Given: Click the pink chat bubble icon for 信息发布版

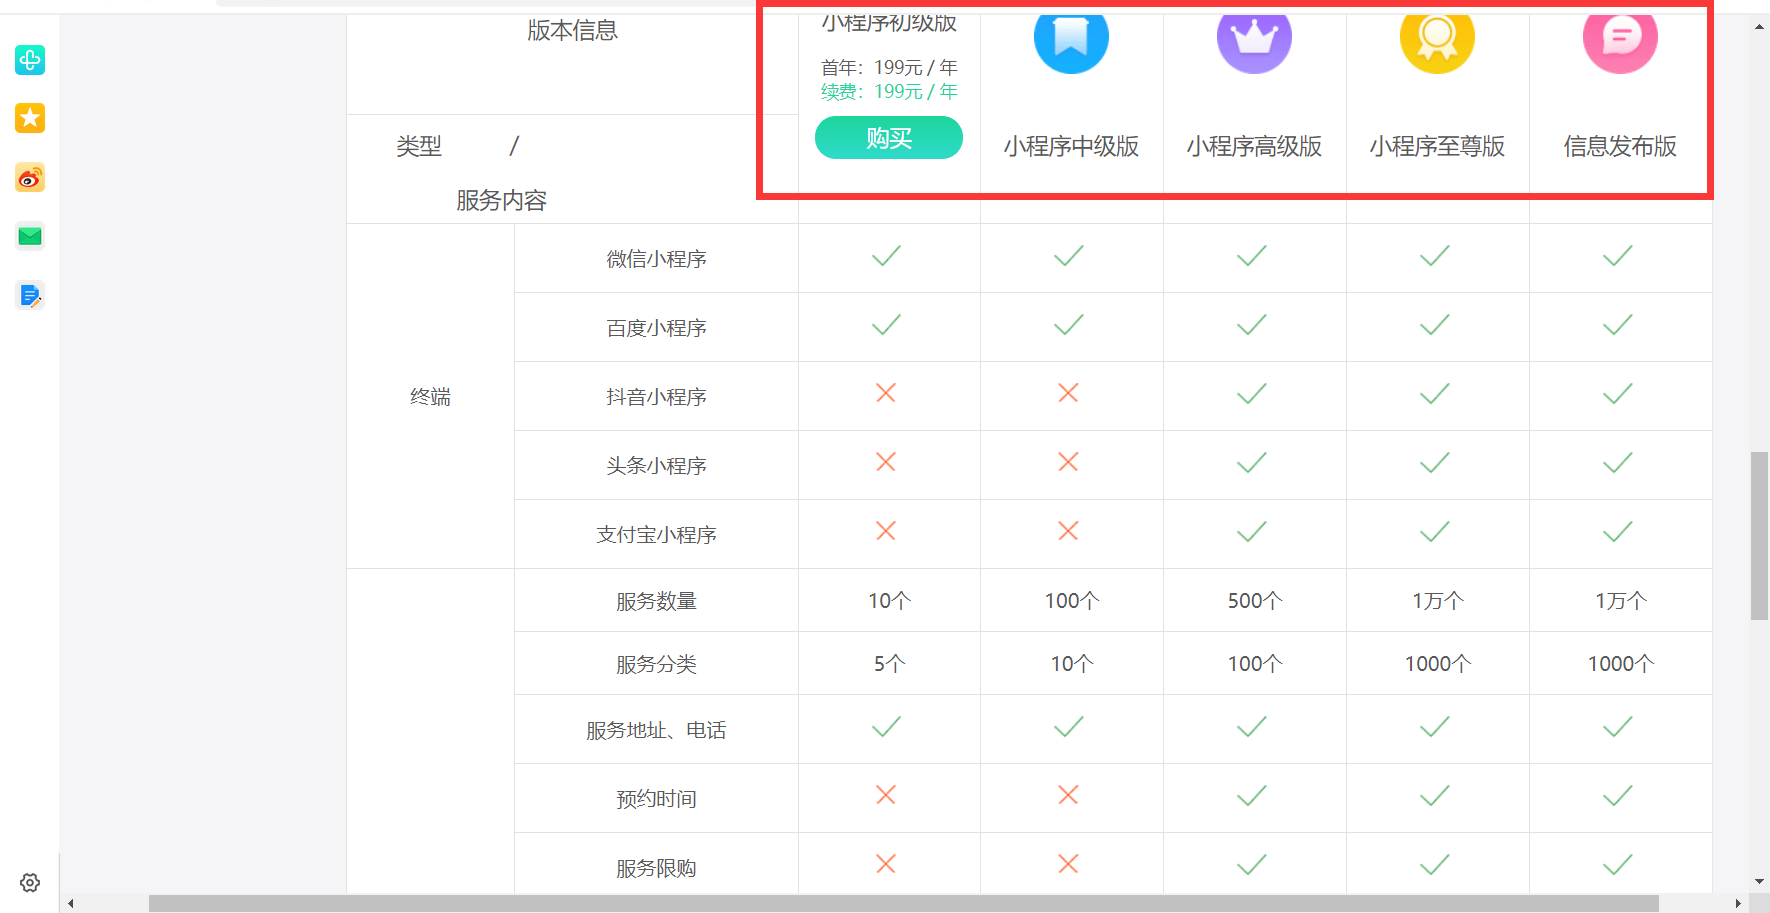Looking at the screenshot, I should point(1619,37).
